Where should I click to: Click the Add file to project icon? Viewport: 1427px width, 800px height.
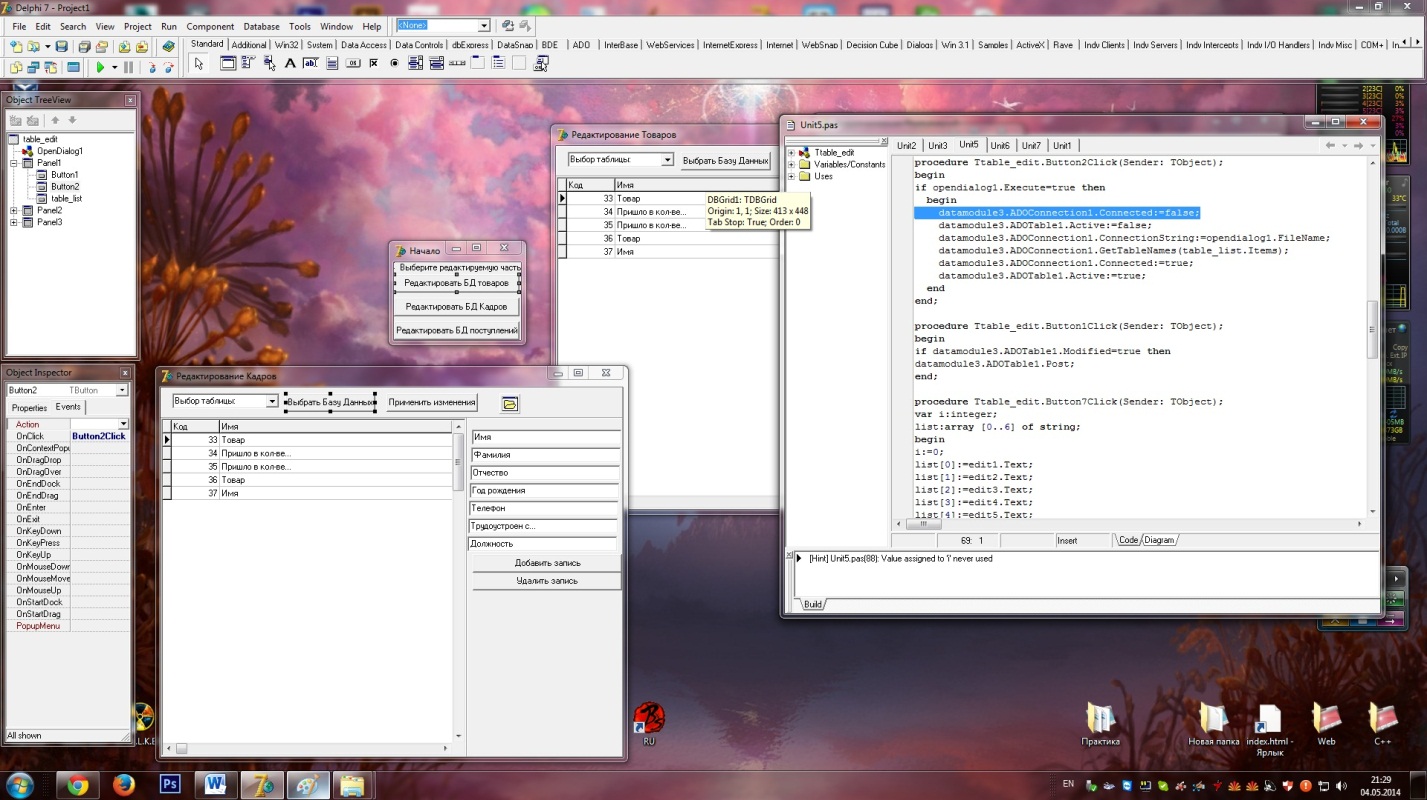point(124,46)
